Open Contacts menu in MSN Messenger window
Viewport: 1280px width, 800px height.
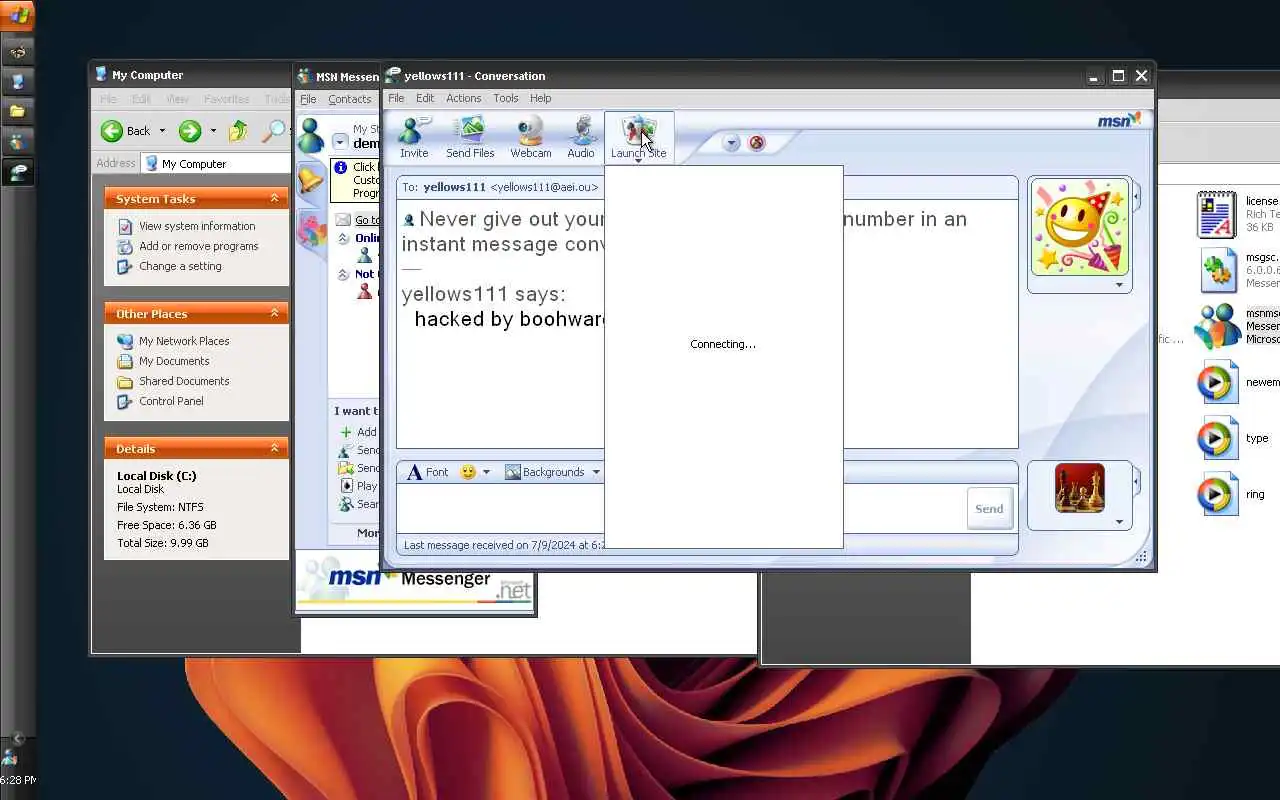349,99
